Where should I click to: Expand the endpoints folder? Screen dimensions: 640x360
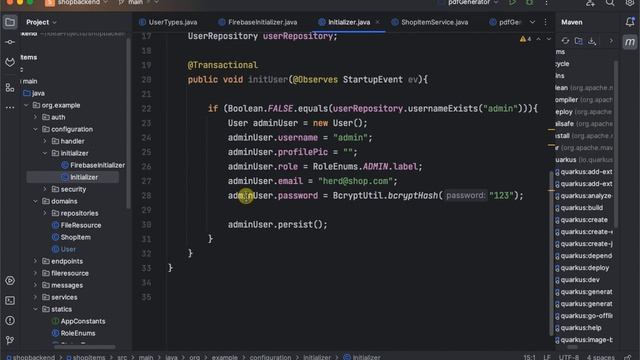click(x=36, y=261)
